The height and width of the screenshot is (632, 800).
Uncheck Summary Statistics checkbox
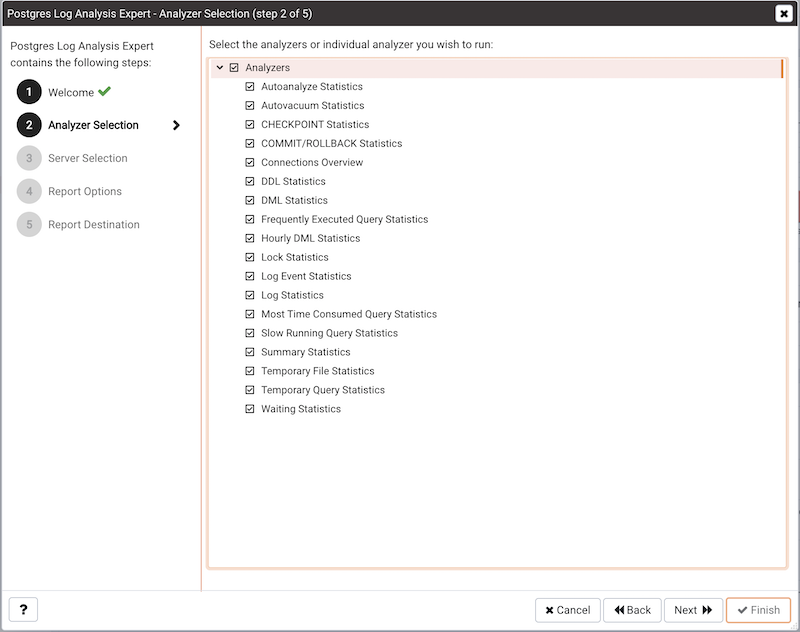249,352
